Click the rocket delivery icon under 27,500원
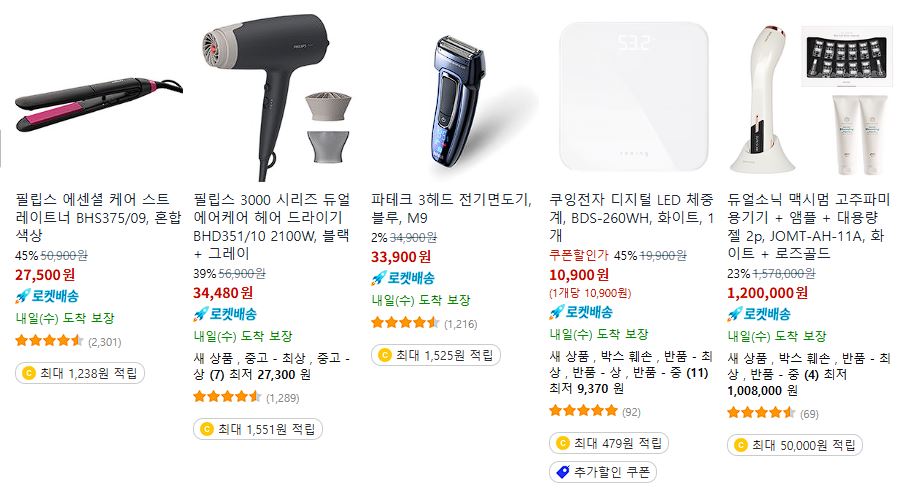 (x=23, y=297)
